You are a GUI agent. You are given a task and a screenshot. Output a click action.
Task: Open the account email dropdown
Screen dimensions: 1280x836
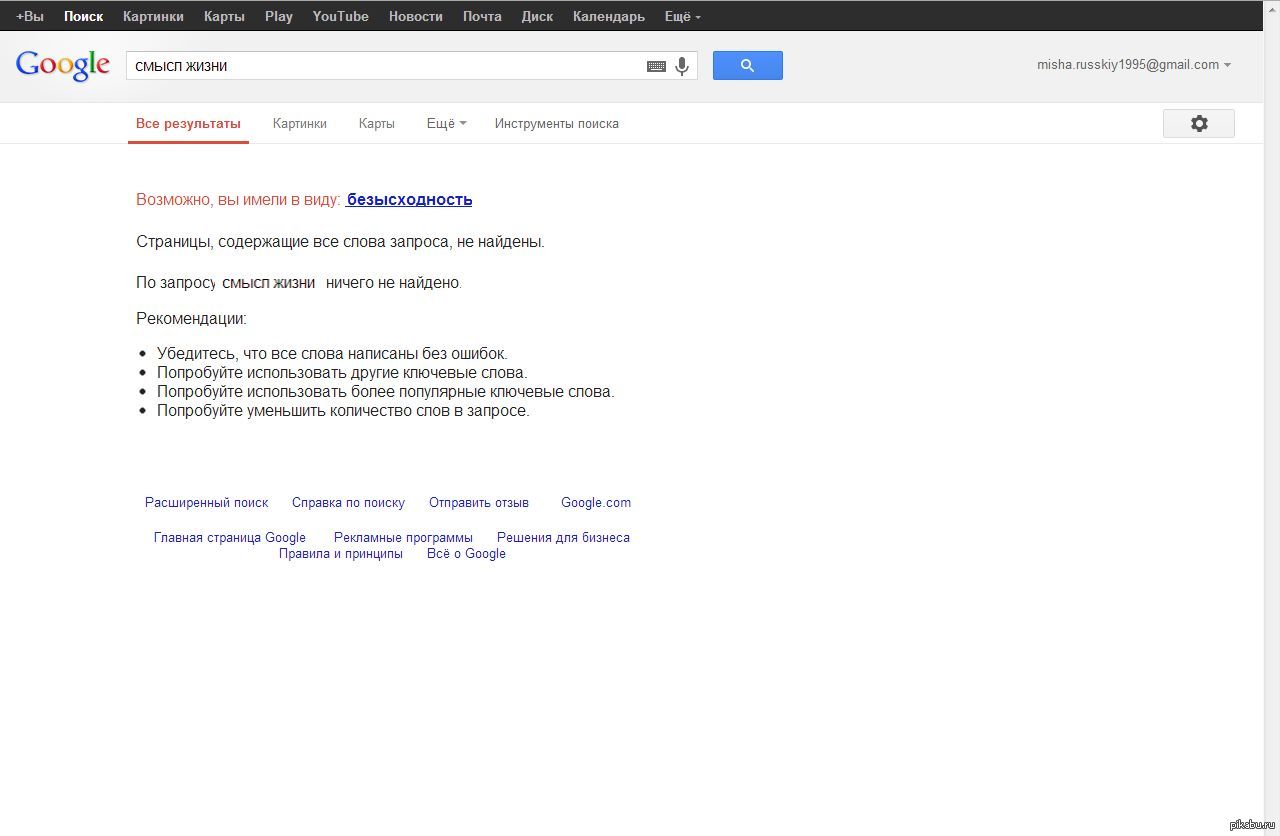tap(1133, 65)
